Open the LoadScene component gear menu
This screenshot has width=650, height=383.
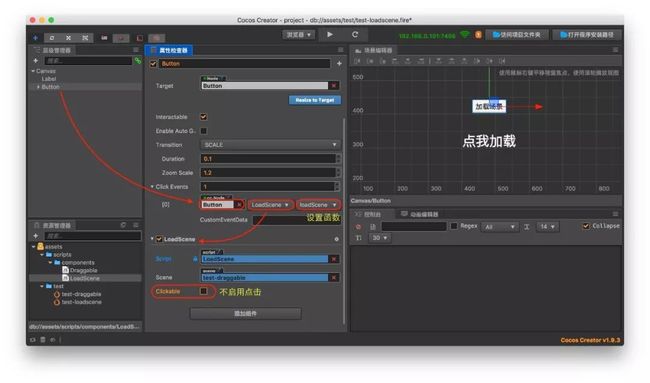[337, 239]
